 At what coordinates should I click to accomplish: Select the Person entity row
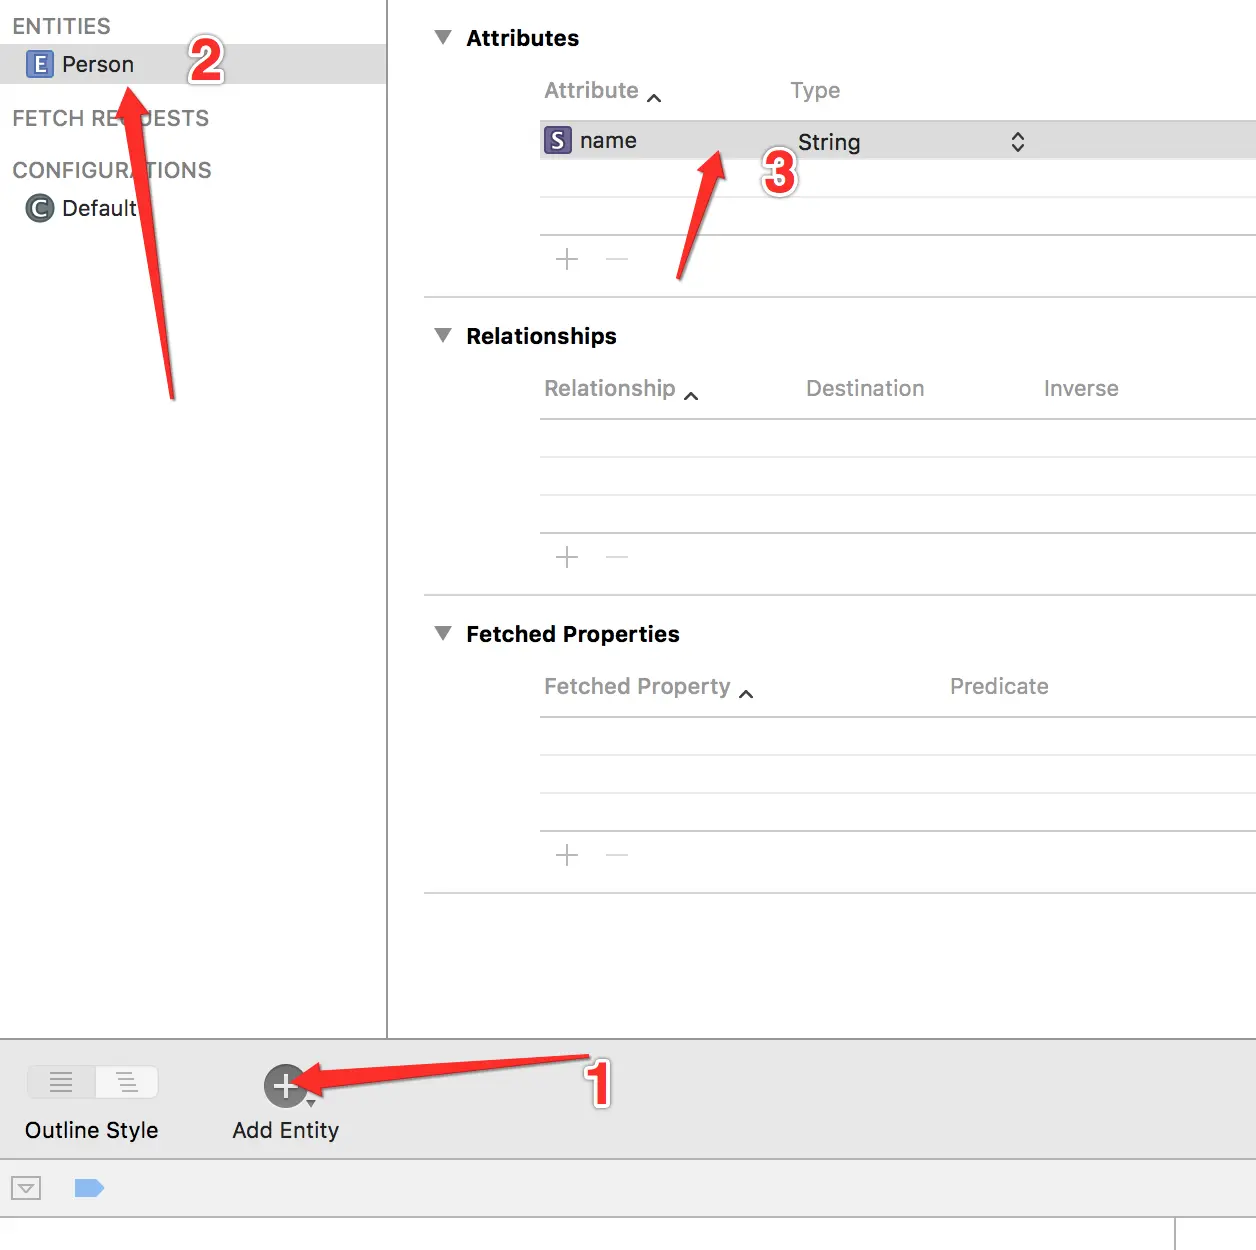pos(193,64)
